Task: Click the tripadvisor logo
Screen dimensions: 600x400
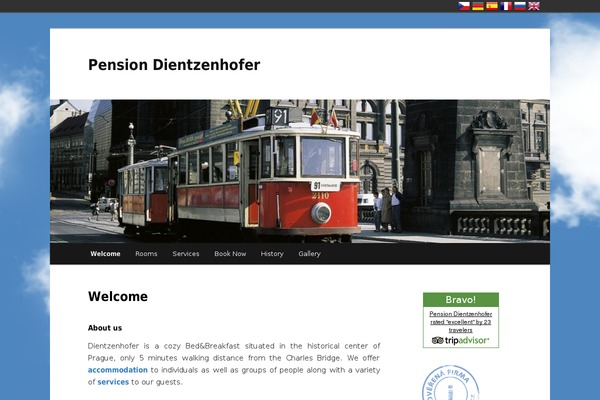Action: (x=460, y=340)
